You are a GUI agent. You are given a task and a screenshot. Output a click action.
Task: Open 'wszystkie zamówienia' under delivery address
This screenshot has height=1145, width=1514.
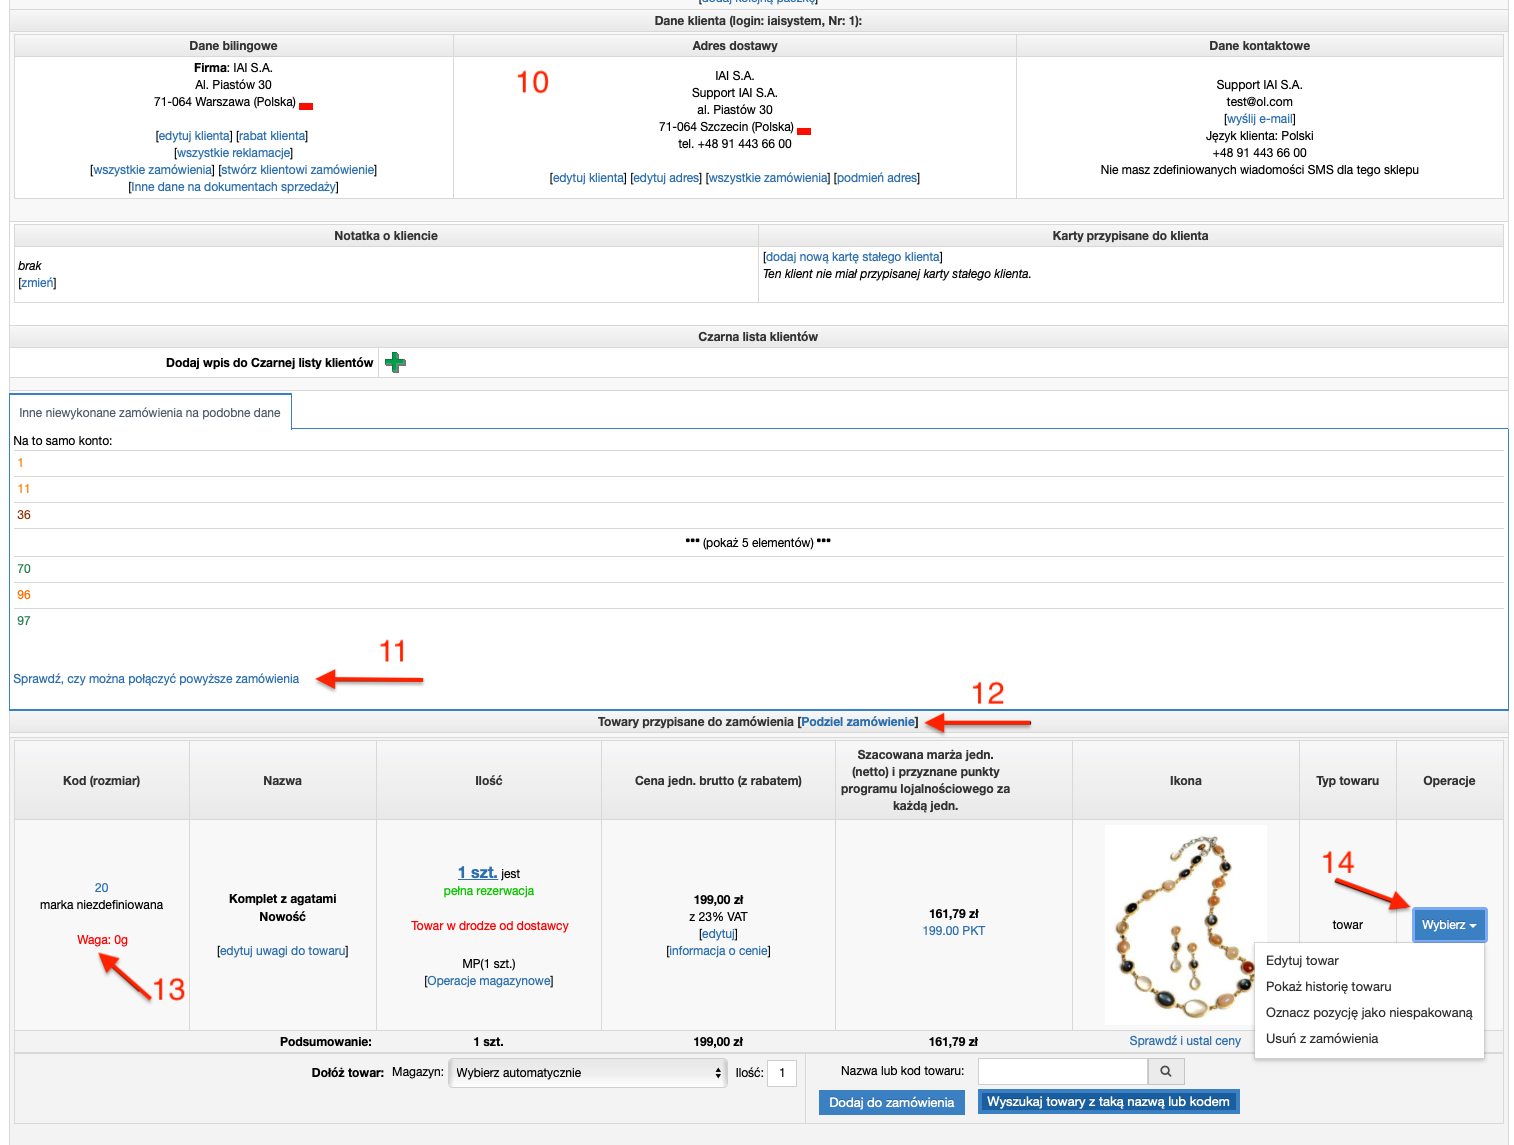coord(768,178)
